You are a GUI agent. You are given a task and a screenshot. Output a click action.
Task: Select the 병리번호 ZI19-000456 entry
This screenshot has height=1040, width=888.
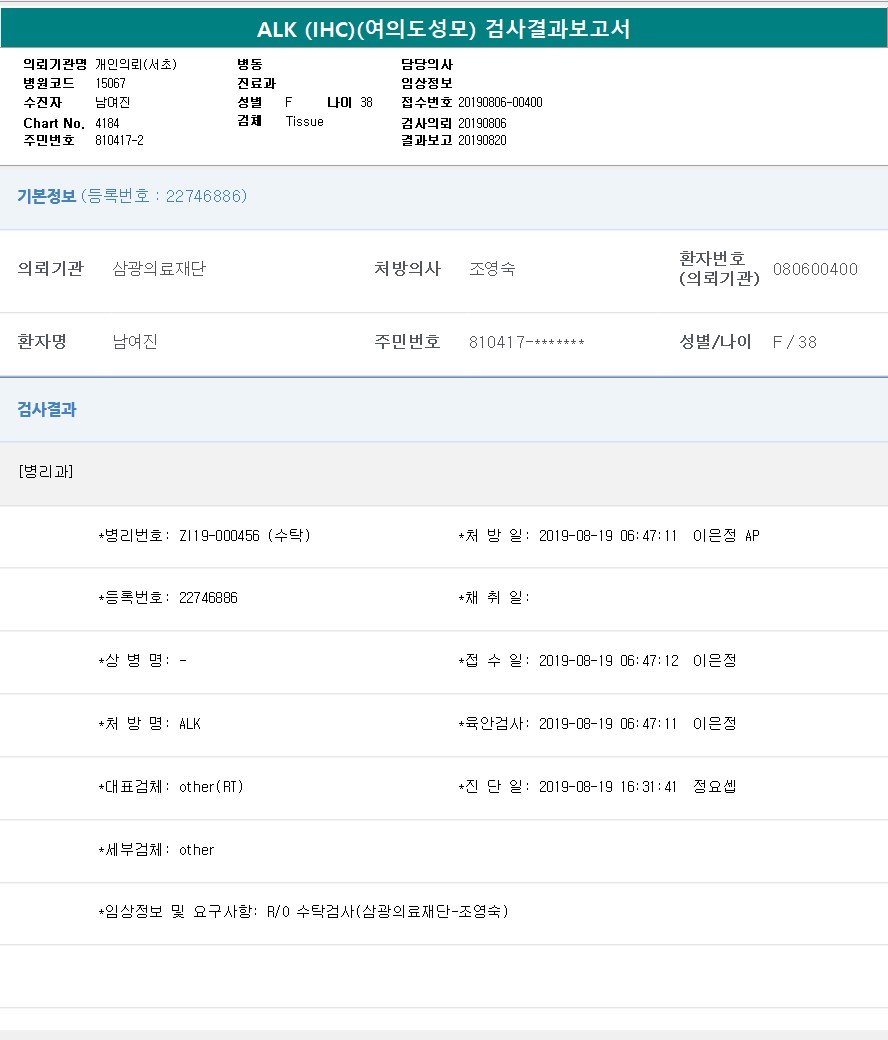[x=205, y=536]
